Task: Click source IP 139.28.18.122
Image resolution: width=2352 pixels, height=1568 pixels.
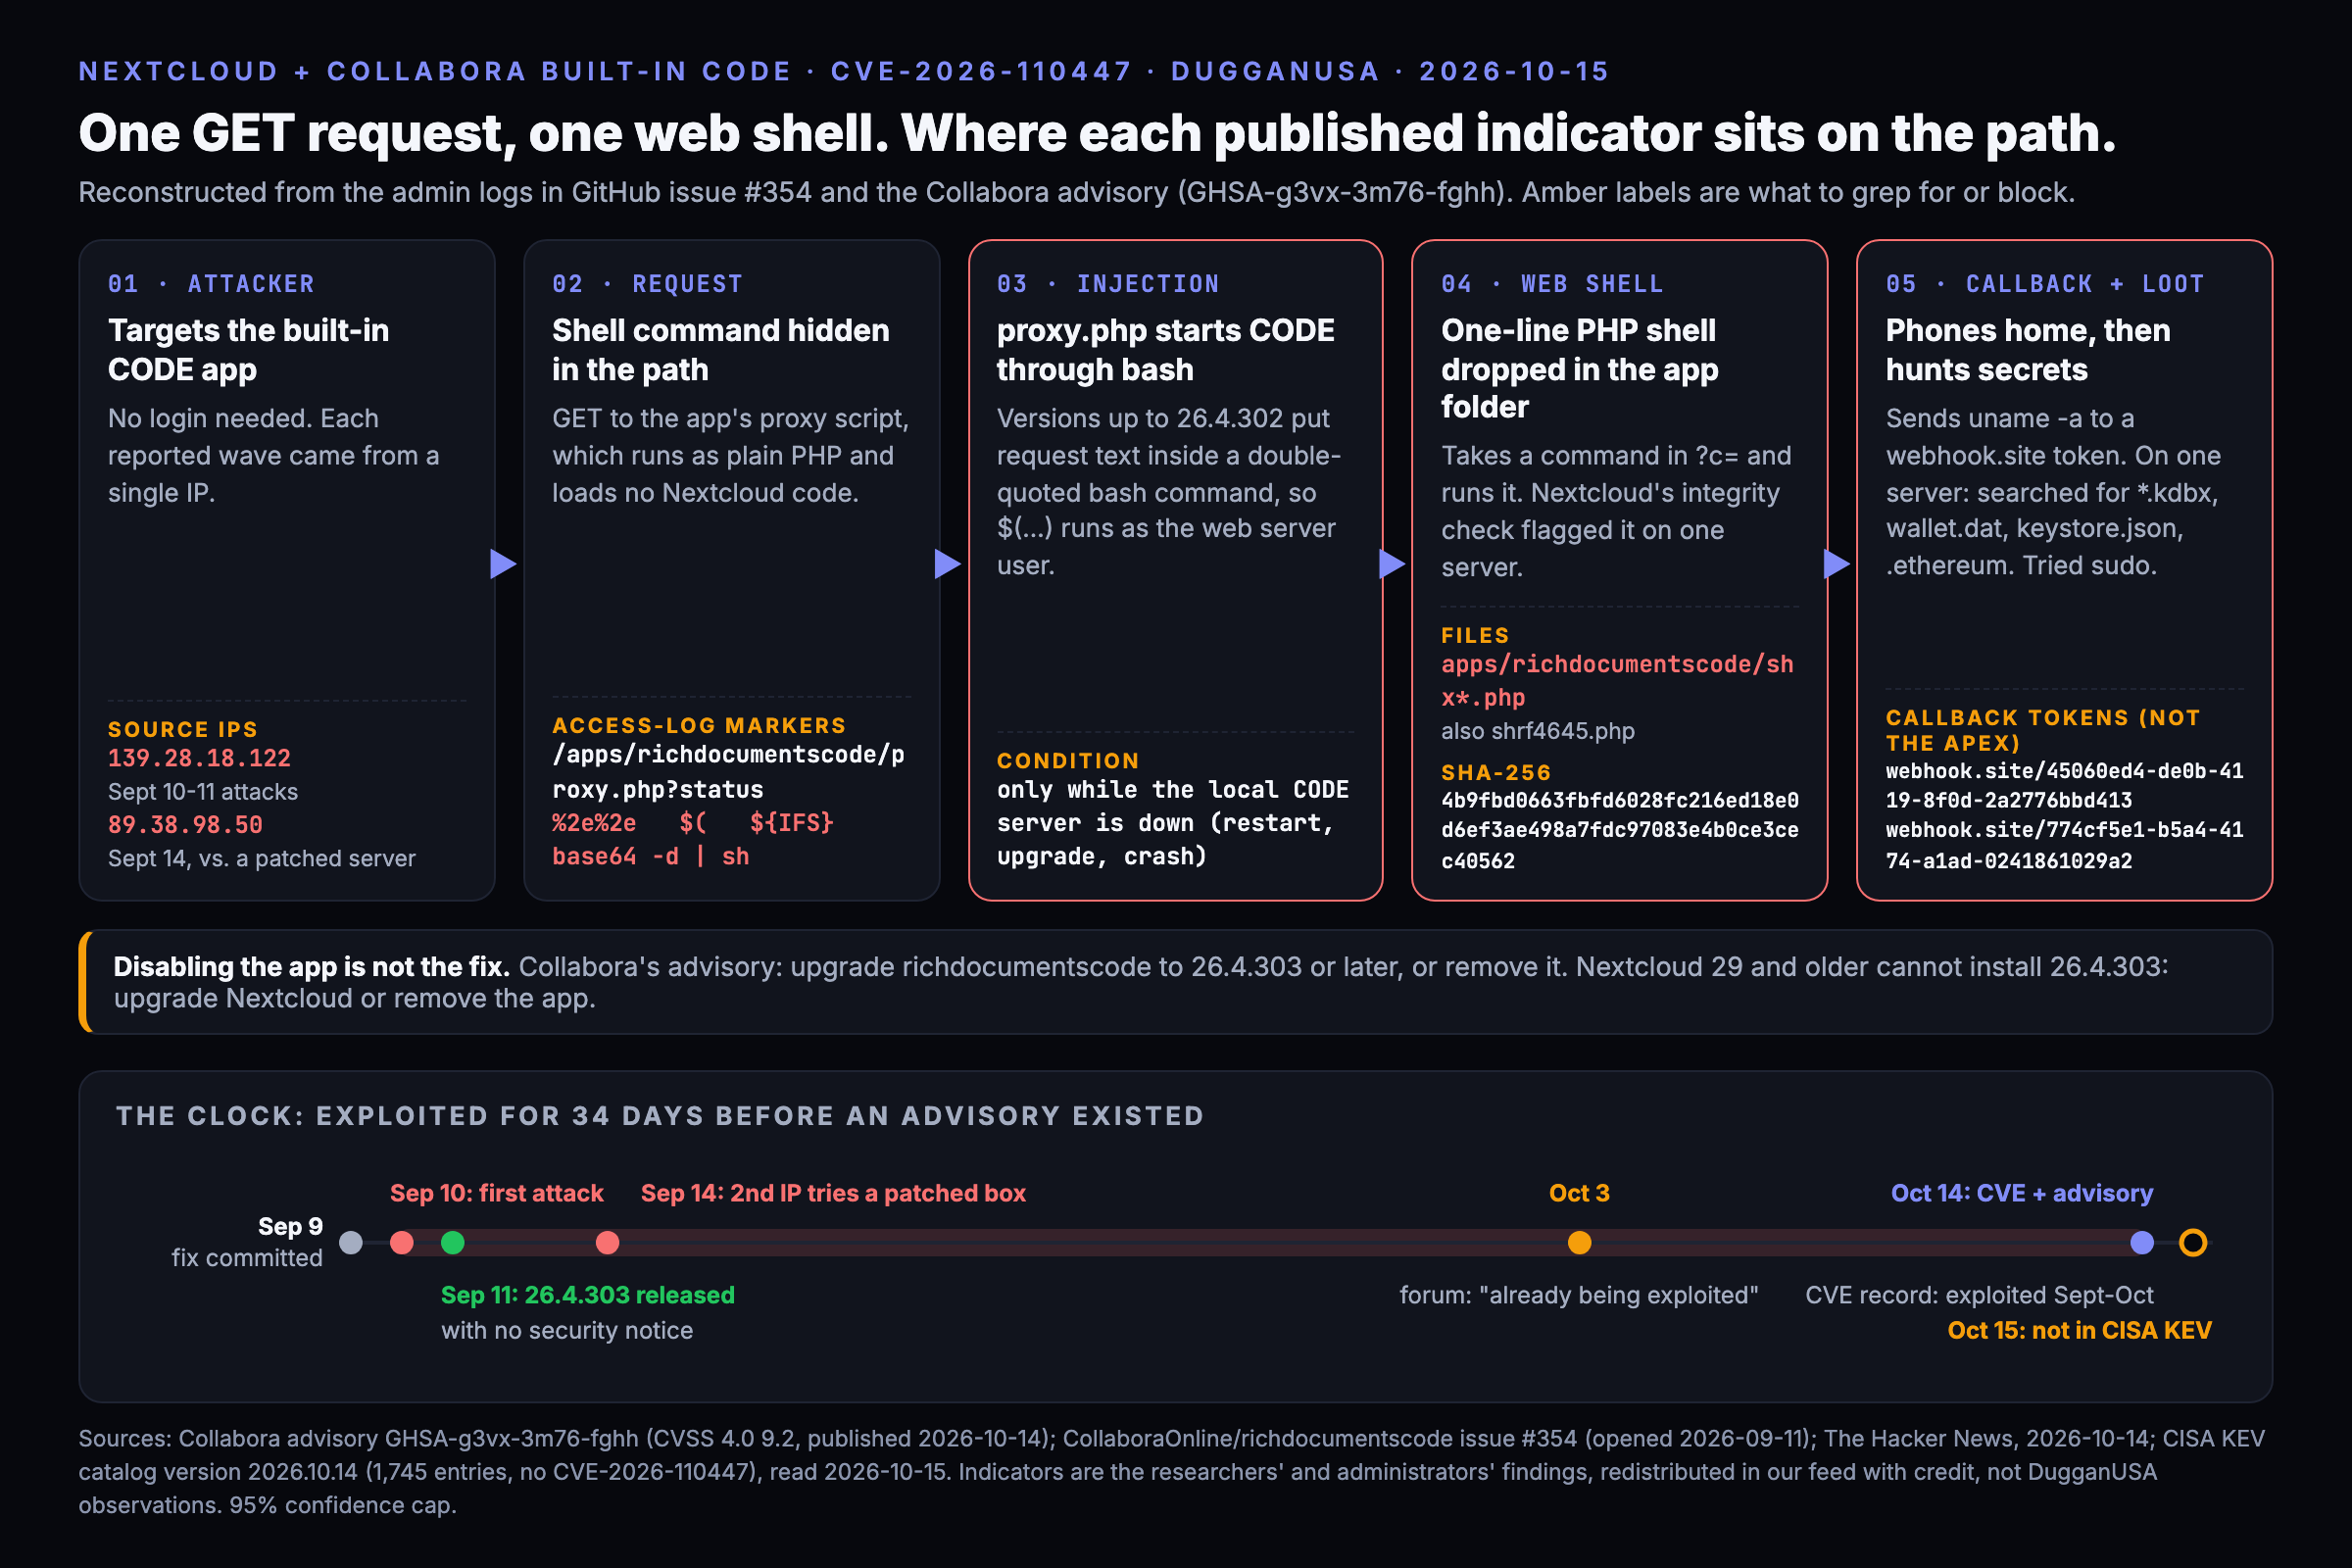Action: click(x=199, y=759)
